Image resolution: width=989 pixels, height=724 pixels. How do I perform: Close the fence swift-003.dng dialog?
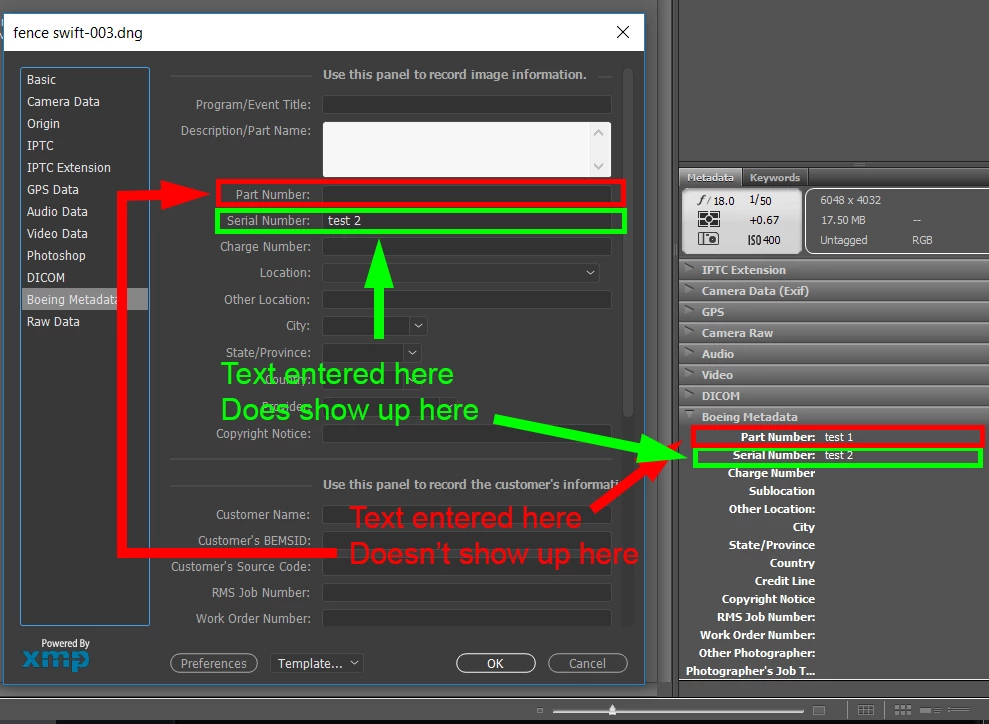tap(623, 32)
